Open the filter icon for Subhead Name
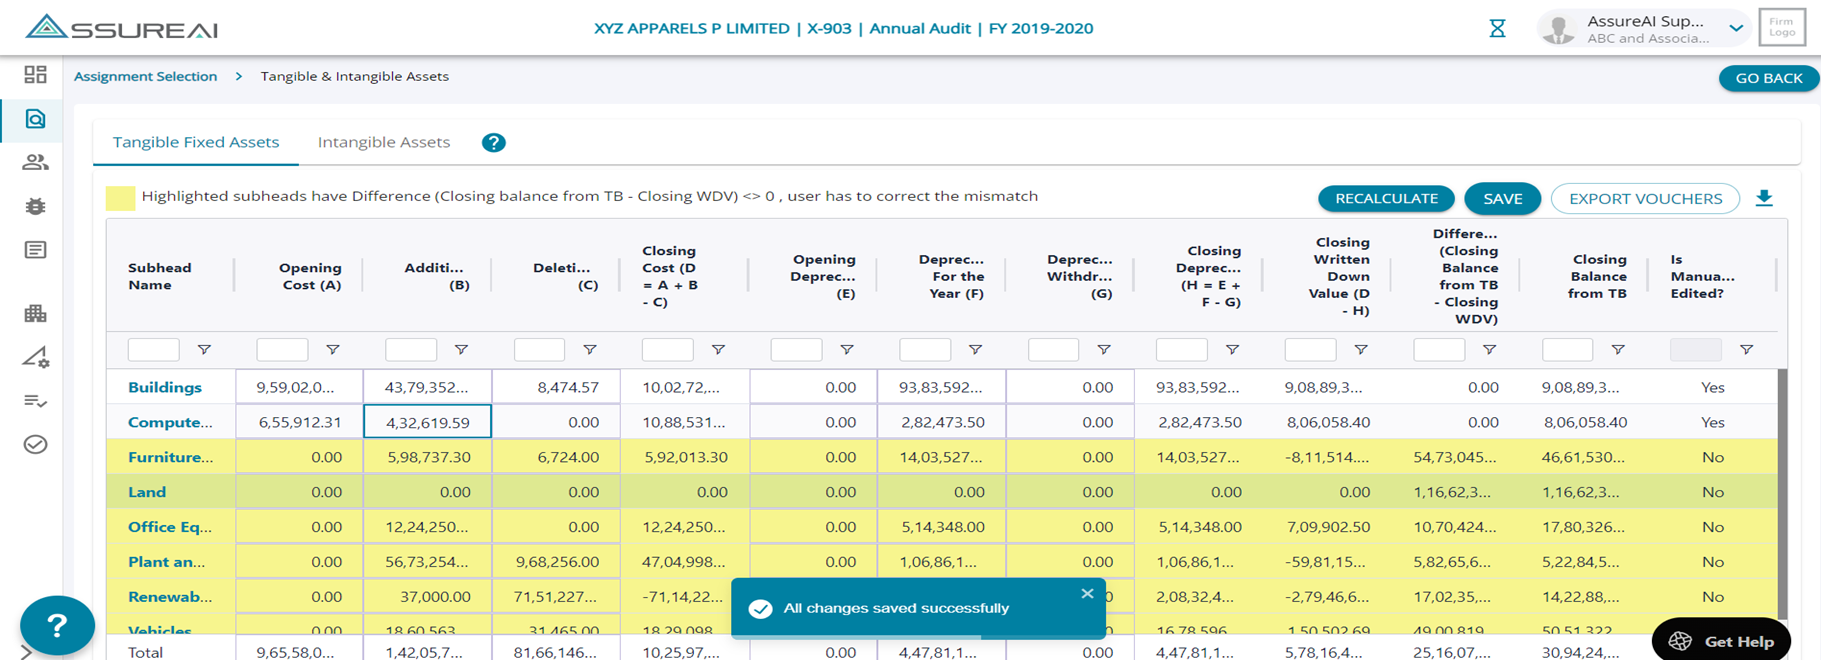The height and width of the screenshot is (660, 1821). pos(204,350)
